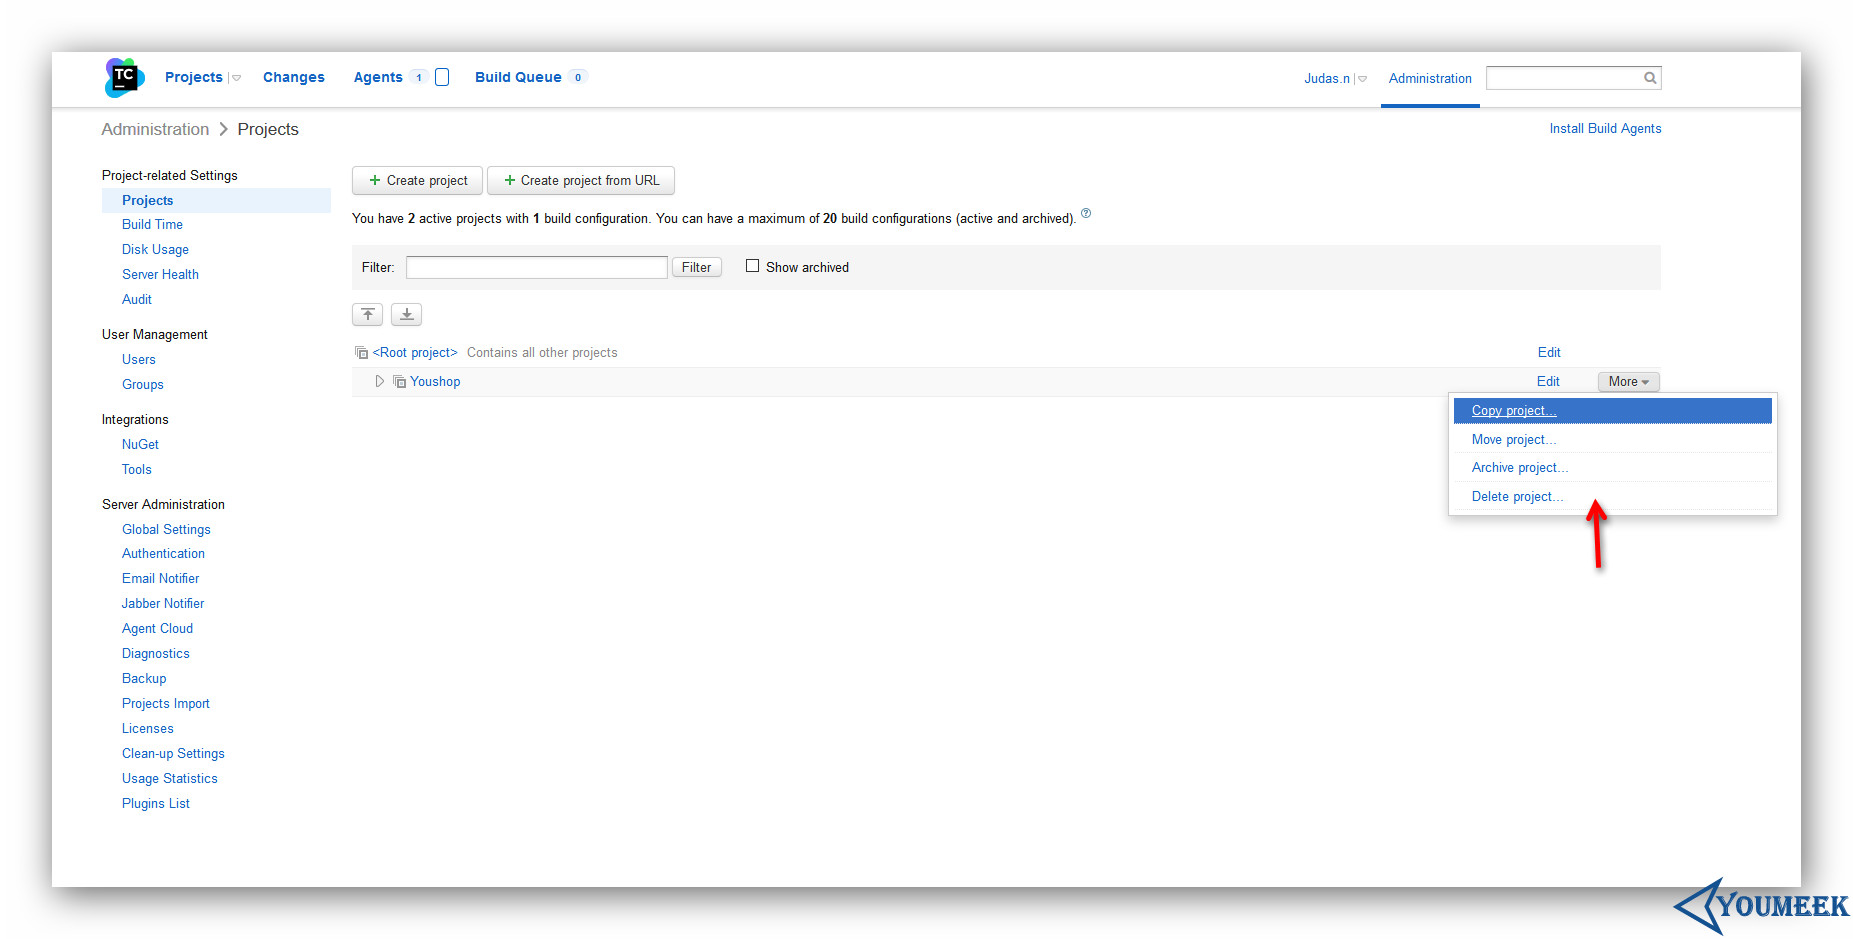Open the <Root project> link
This screenshot has width=1853, height=939.
coord(415,352)
